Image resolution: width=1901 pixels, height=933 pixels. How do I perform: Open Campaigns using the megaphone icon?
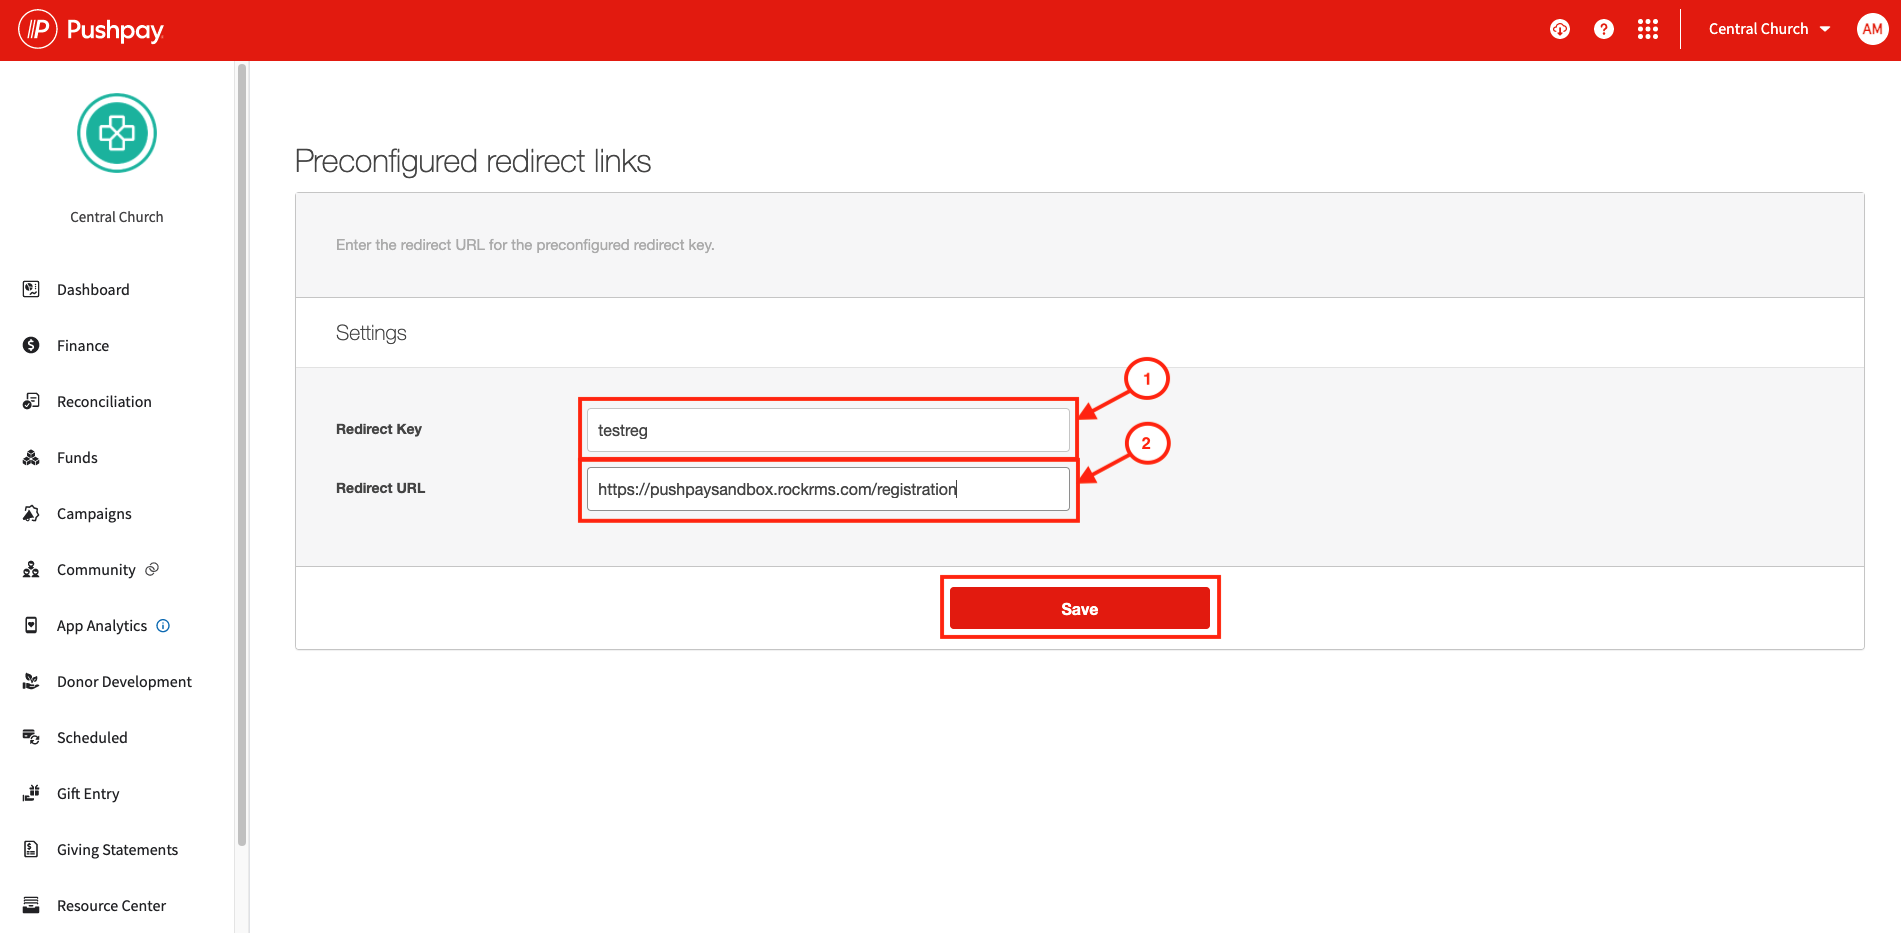coord(32,513)
